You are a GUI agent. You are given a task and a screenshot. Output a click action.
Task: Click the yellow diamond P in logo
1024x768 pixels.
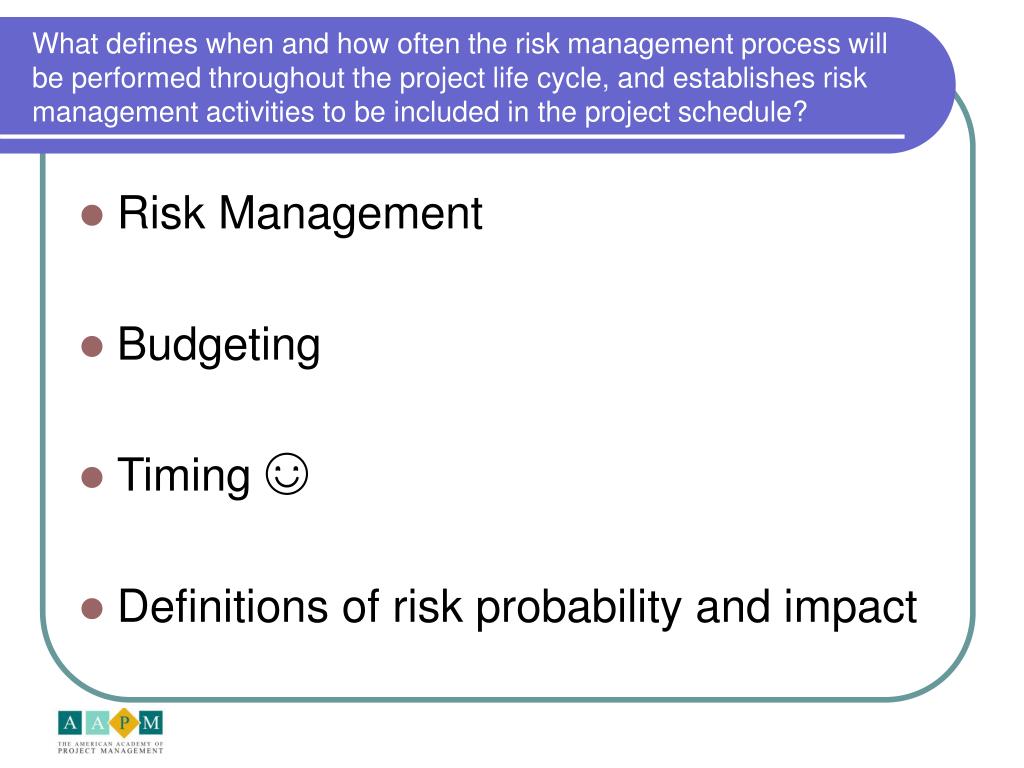(x=123, y=723)
